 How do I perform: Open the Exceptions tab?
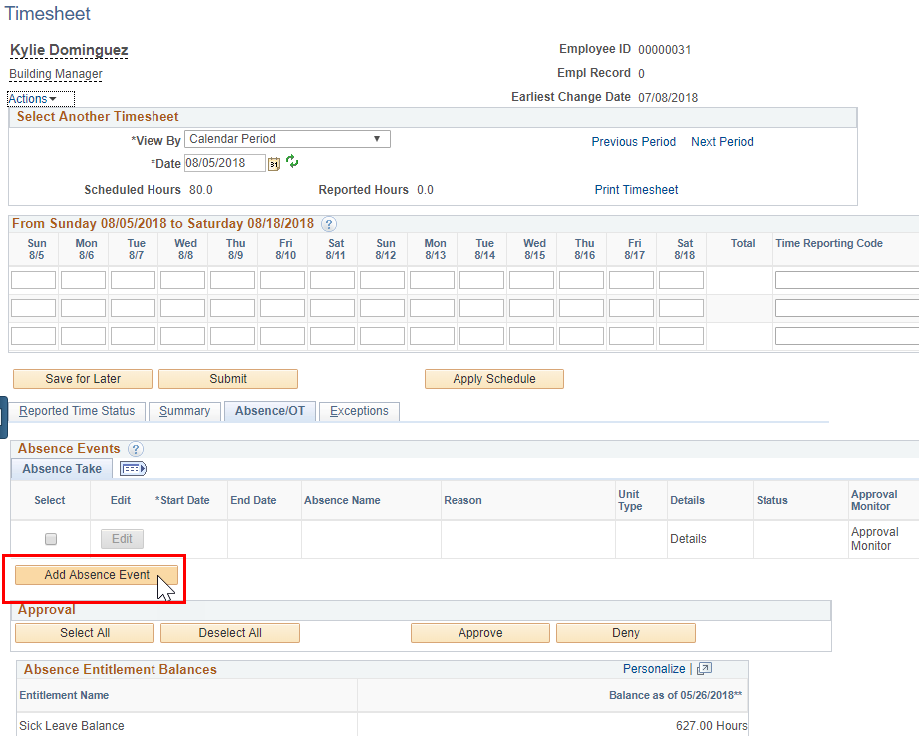click(359, 411)
